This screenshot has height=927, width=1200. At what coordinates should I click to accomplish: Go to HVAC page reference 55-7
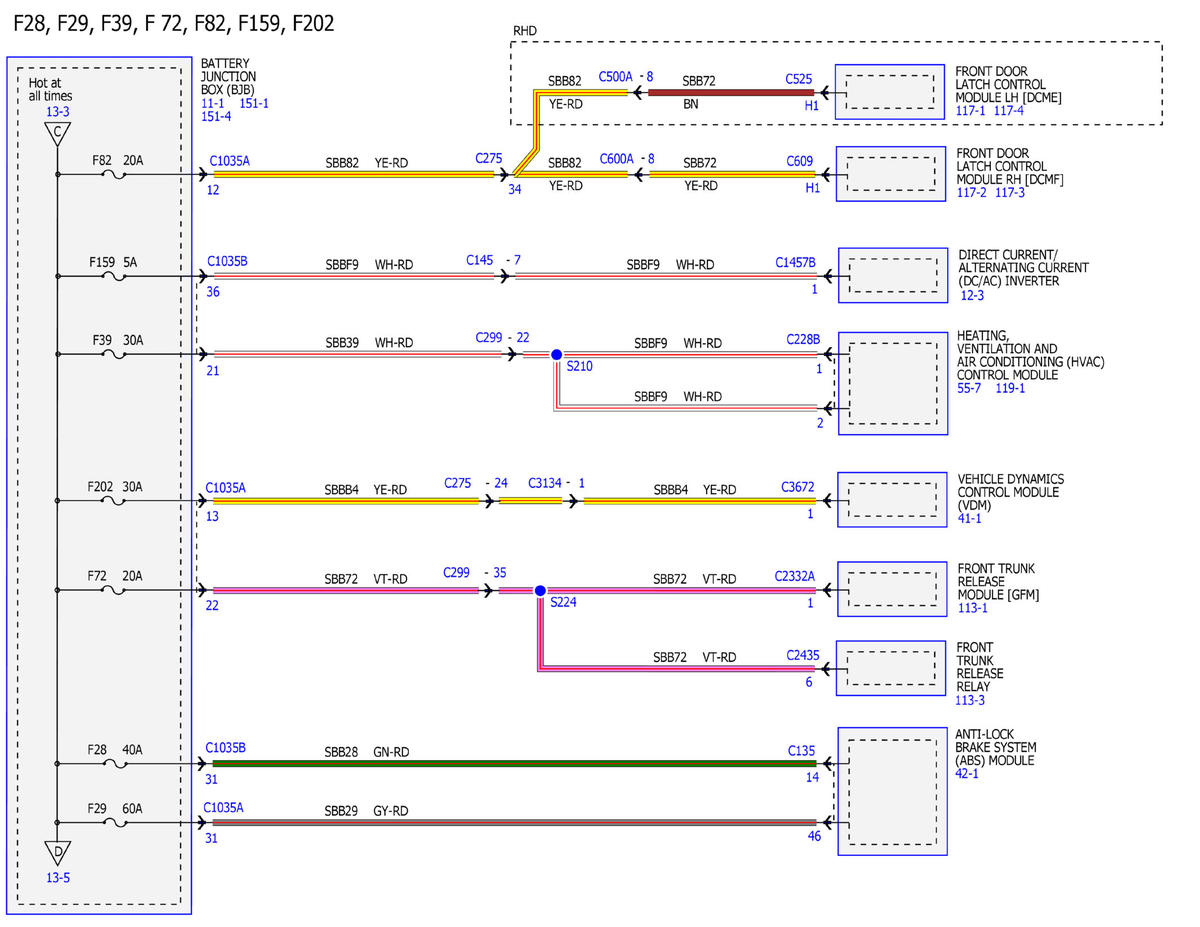point(970,388)
